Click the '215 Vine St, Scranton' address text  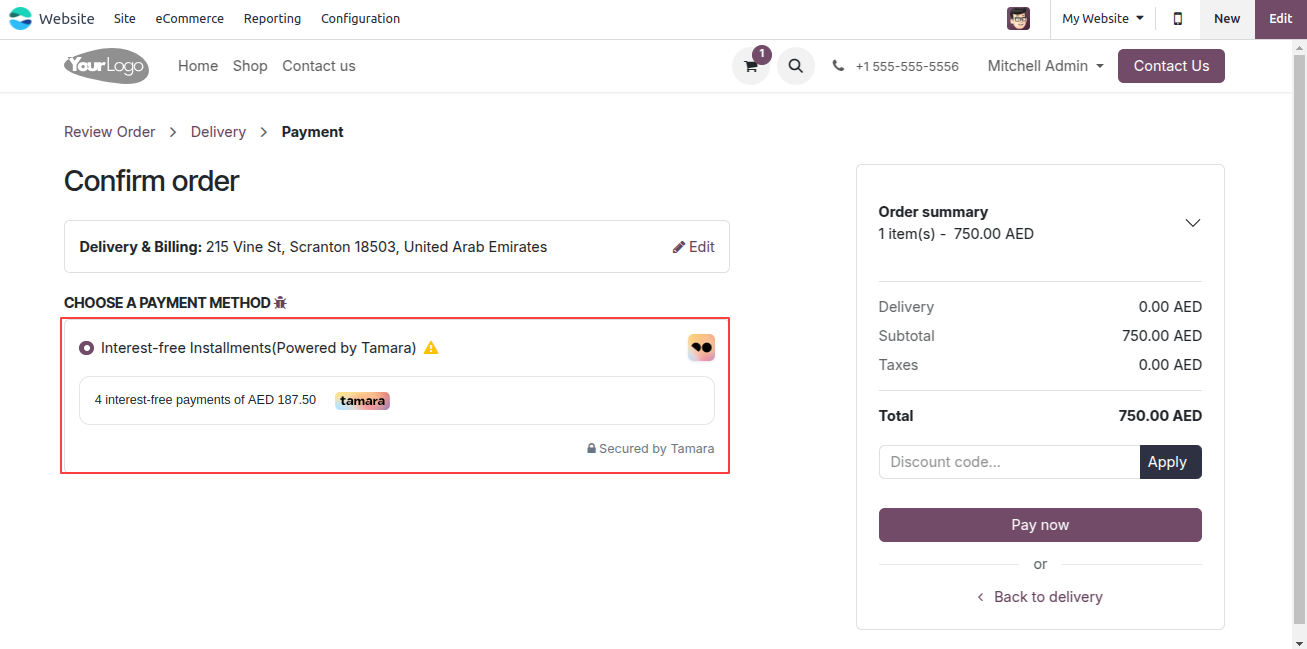[x=376, y=247]
